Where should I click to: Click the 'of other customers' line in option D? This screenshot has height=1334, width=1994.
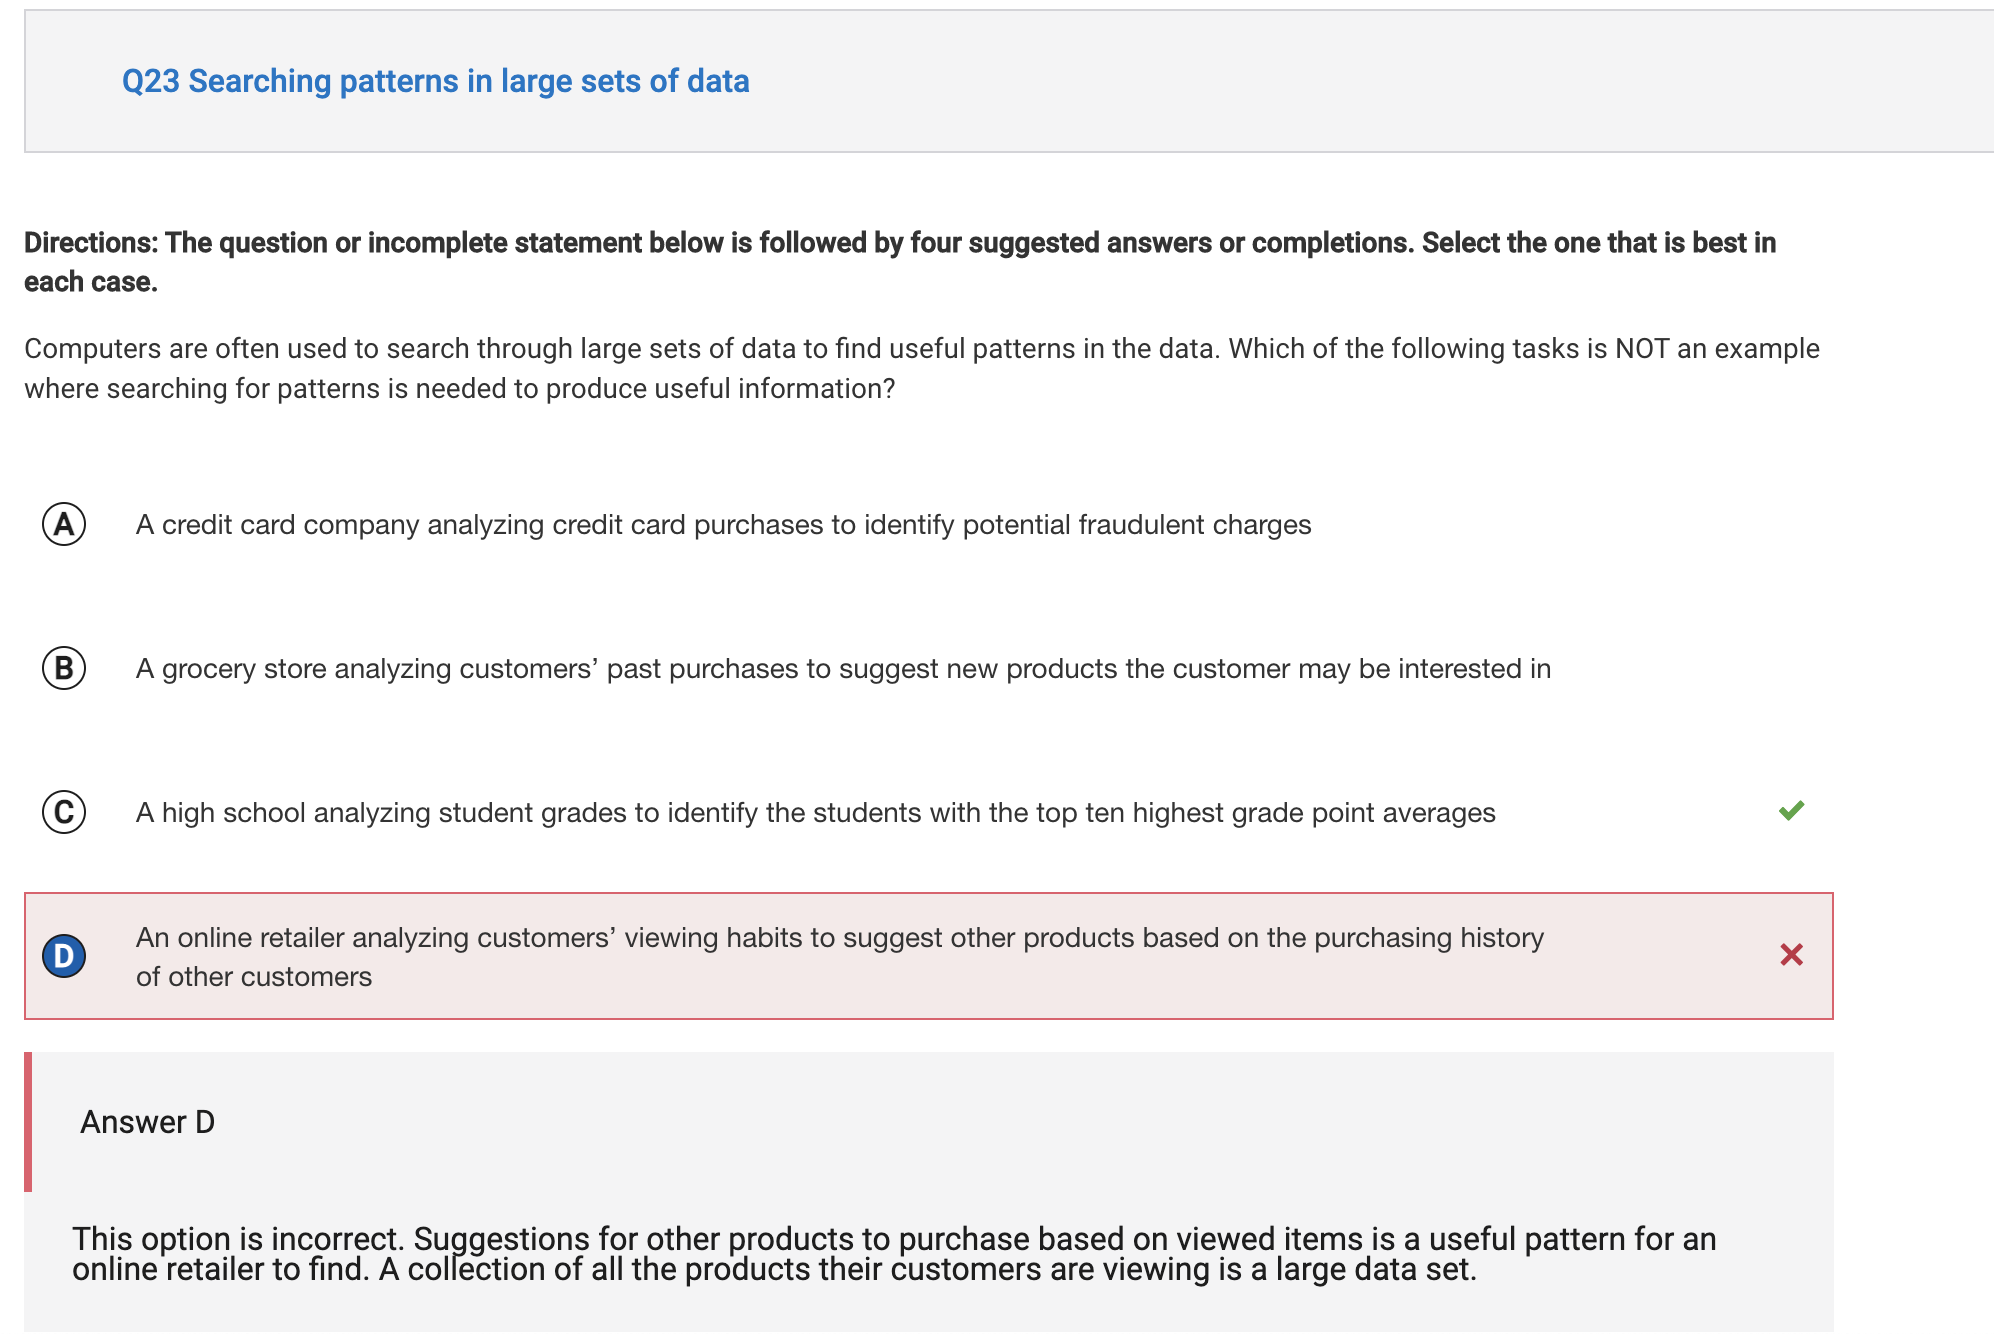click(254, 977)
